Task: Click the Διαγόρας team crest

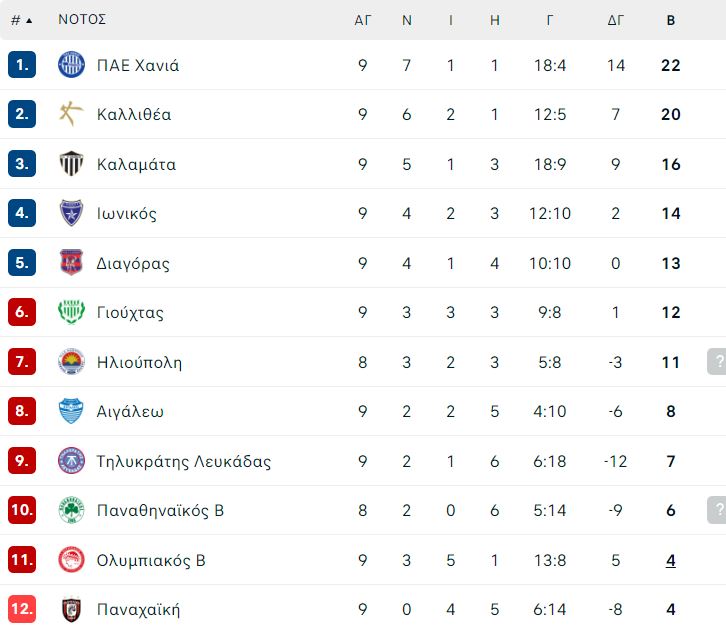Action: tap(71, 263)
